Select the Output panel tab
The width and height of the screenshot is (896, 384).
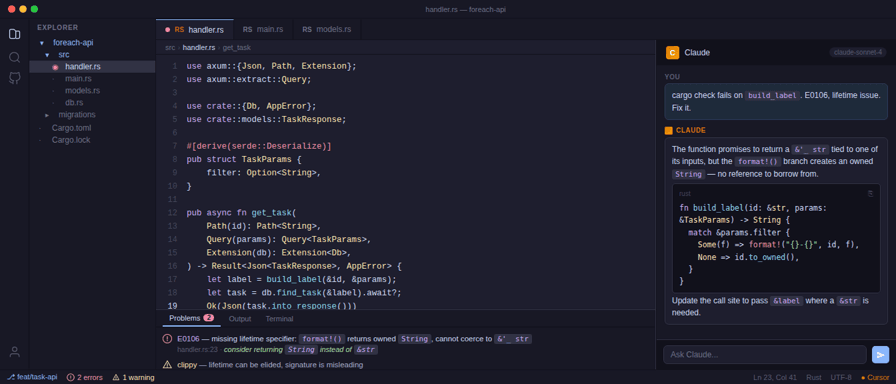coord(240,319)
